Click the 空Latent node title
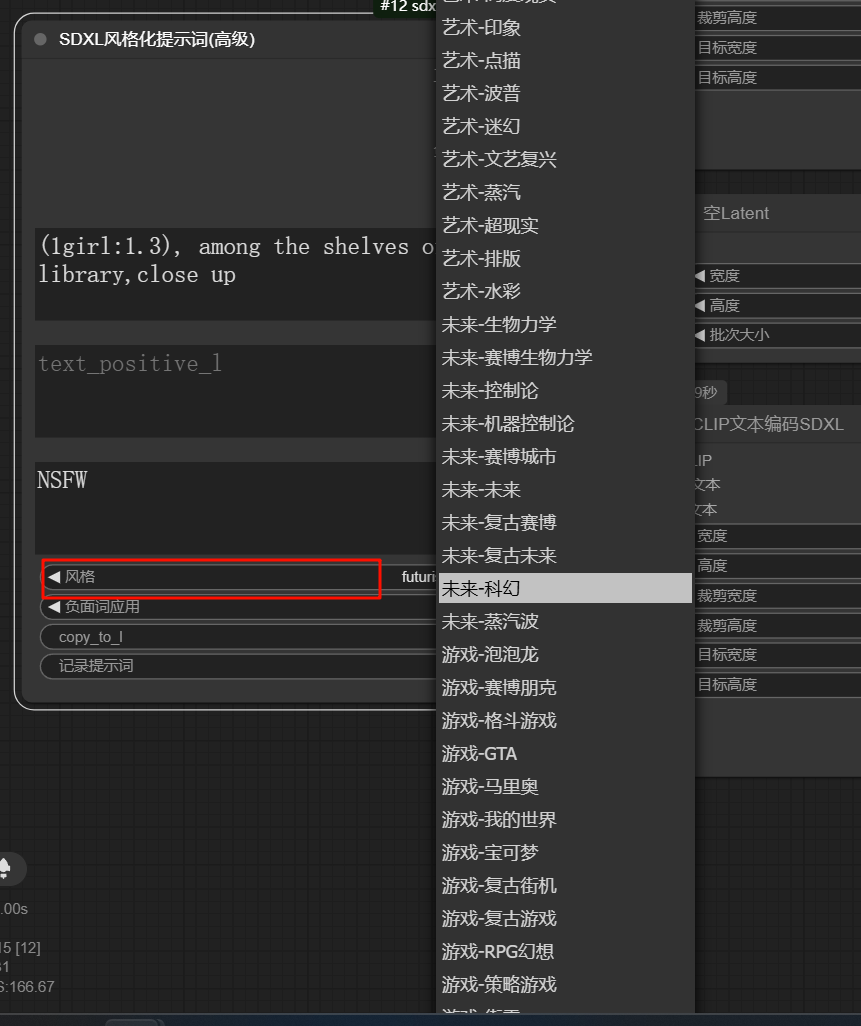 (x=736, y=213)
